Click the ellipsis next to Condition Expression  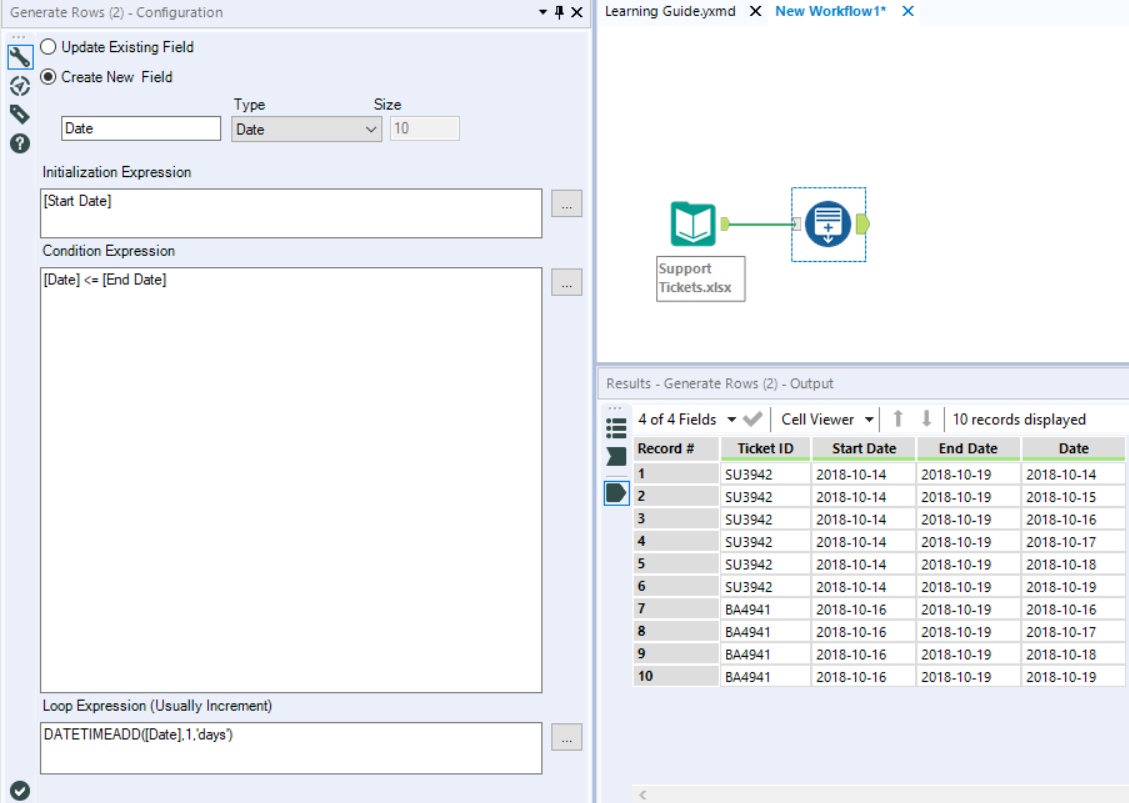pos(566,282)
